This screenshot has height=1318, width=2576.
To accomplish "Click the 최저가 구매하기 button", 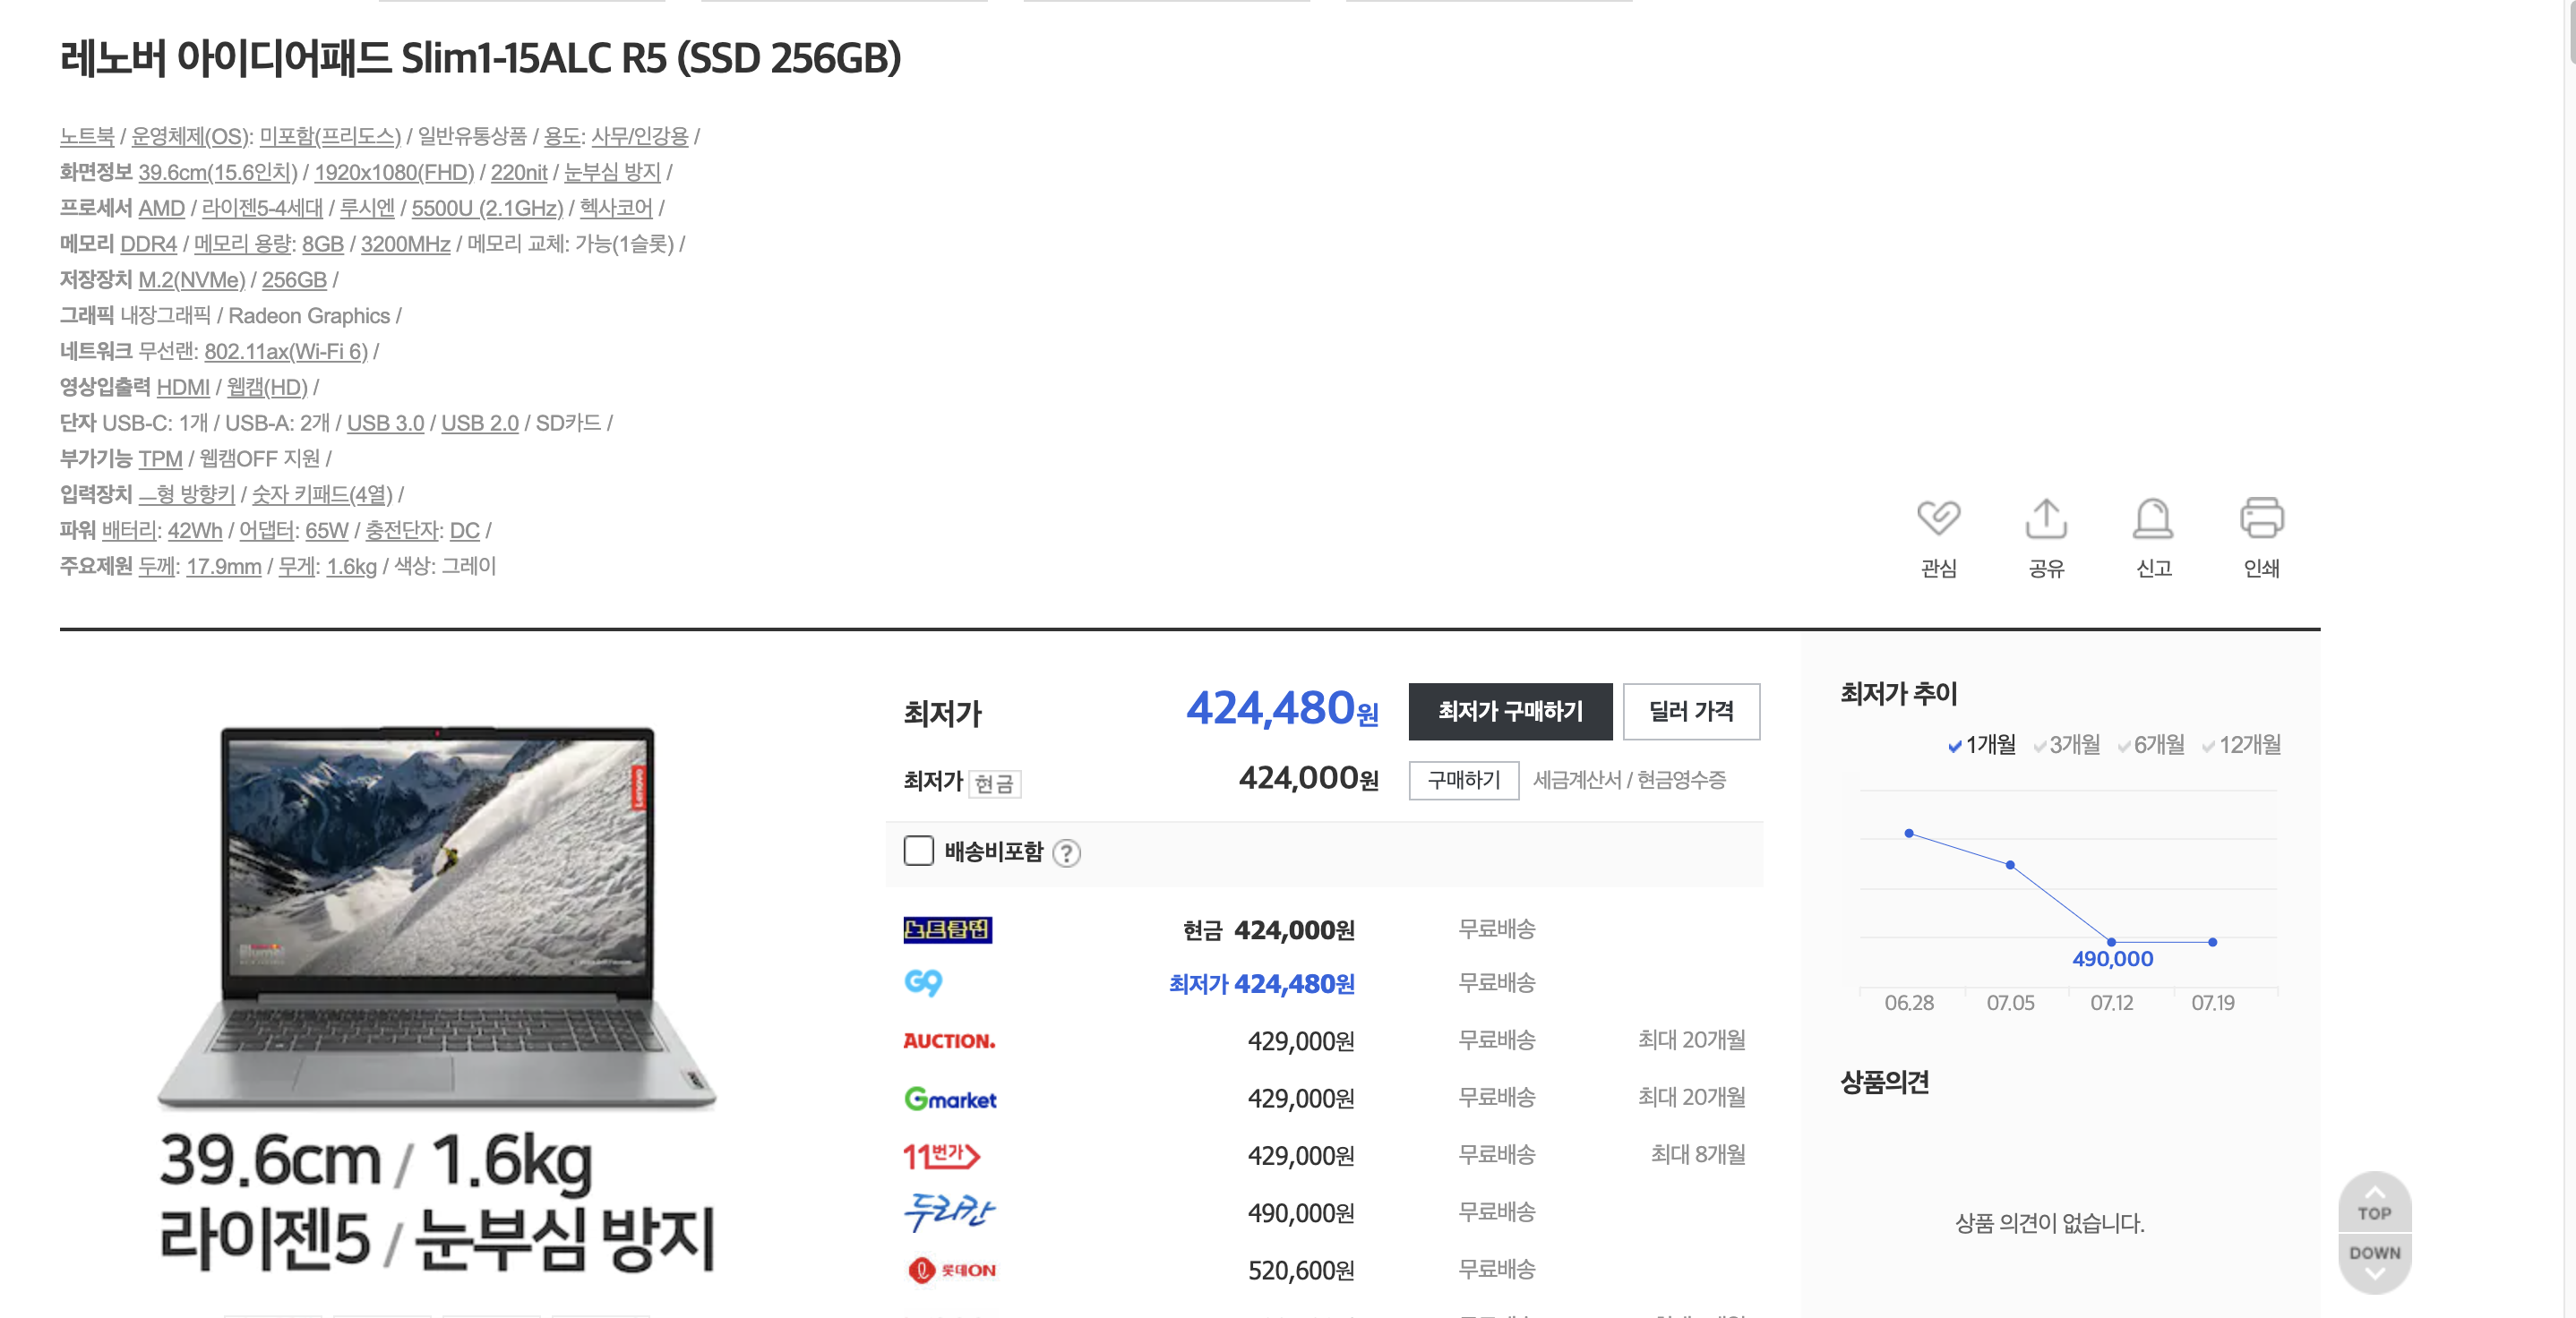I will pos(1510,711).
